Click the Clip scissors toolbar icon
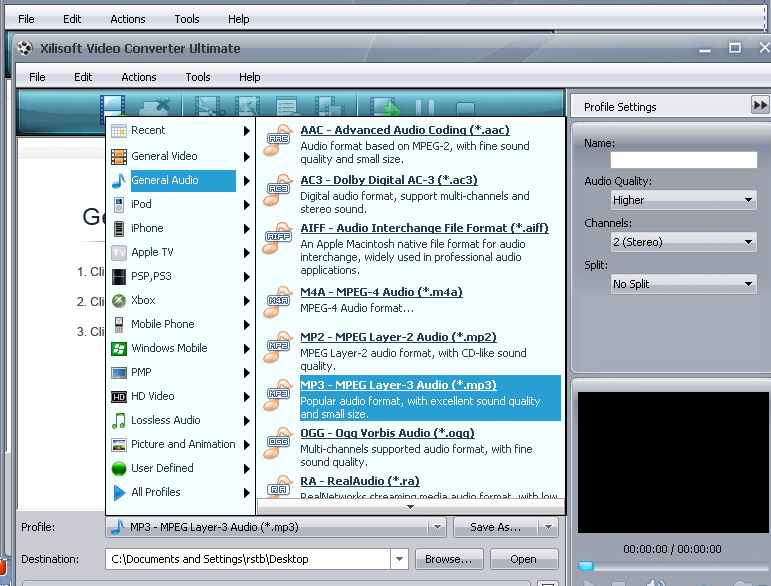Image resolution: width=771 pixels, height=586 pixels. click(x=209, y=107)
